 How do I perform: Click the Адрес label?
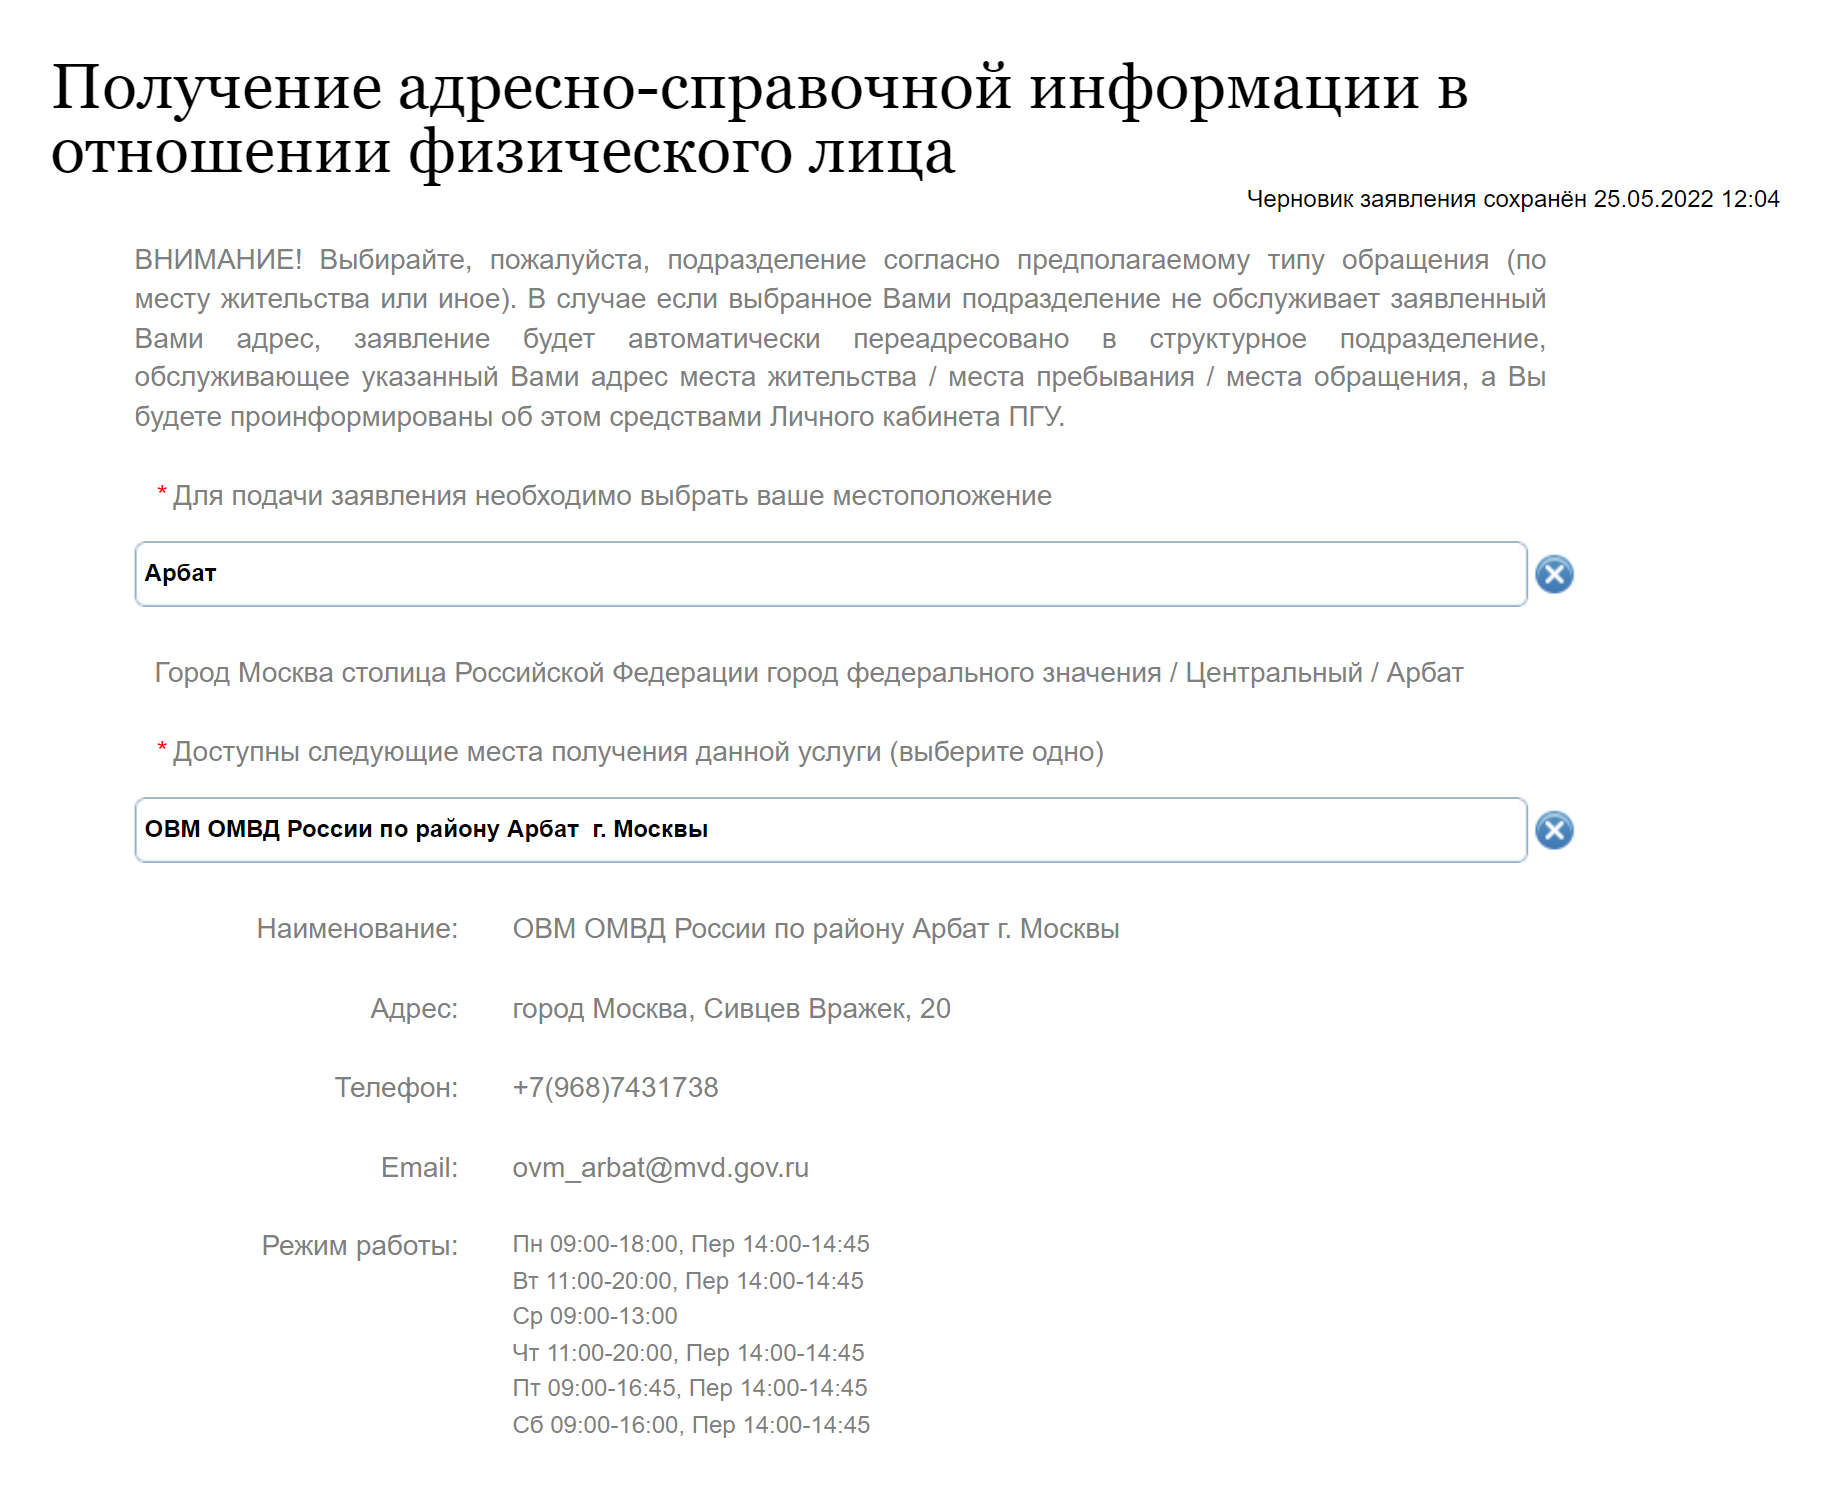tap(414, 1009)
